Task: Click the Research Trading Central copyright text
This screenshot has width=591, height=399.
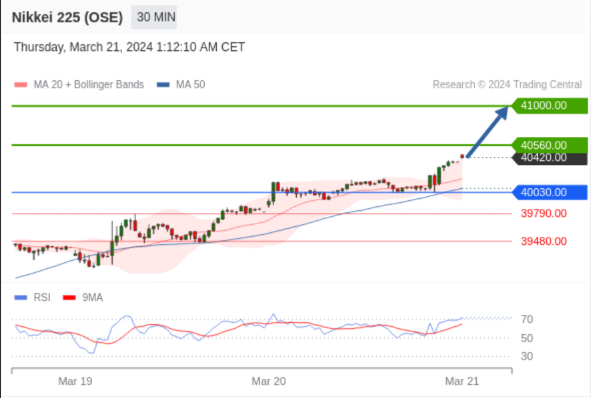Action: [507, 84]
